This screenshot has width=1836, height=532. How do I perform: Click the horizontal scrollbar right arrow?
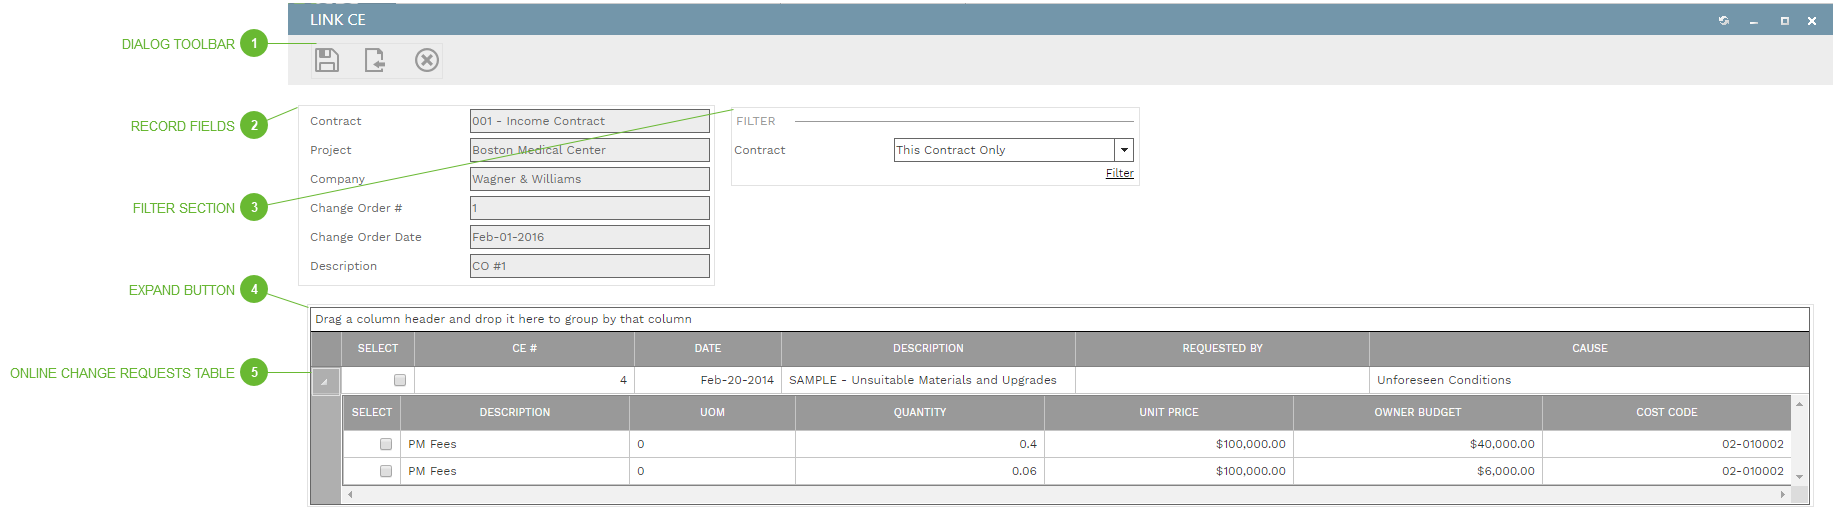[x=1782, y=494]
